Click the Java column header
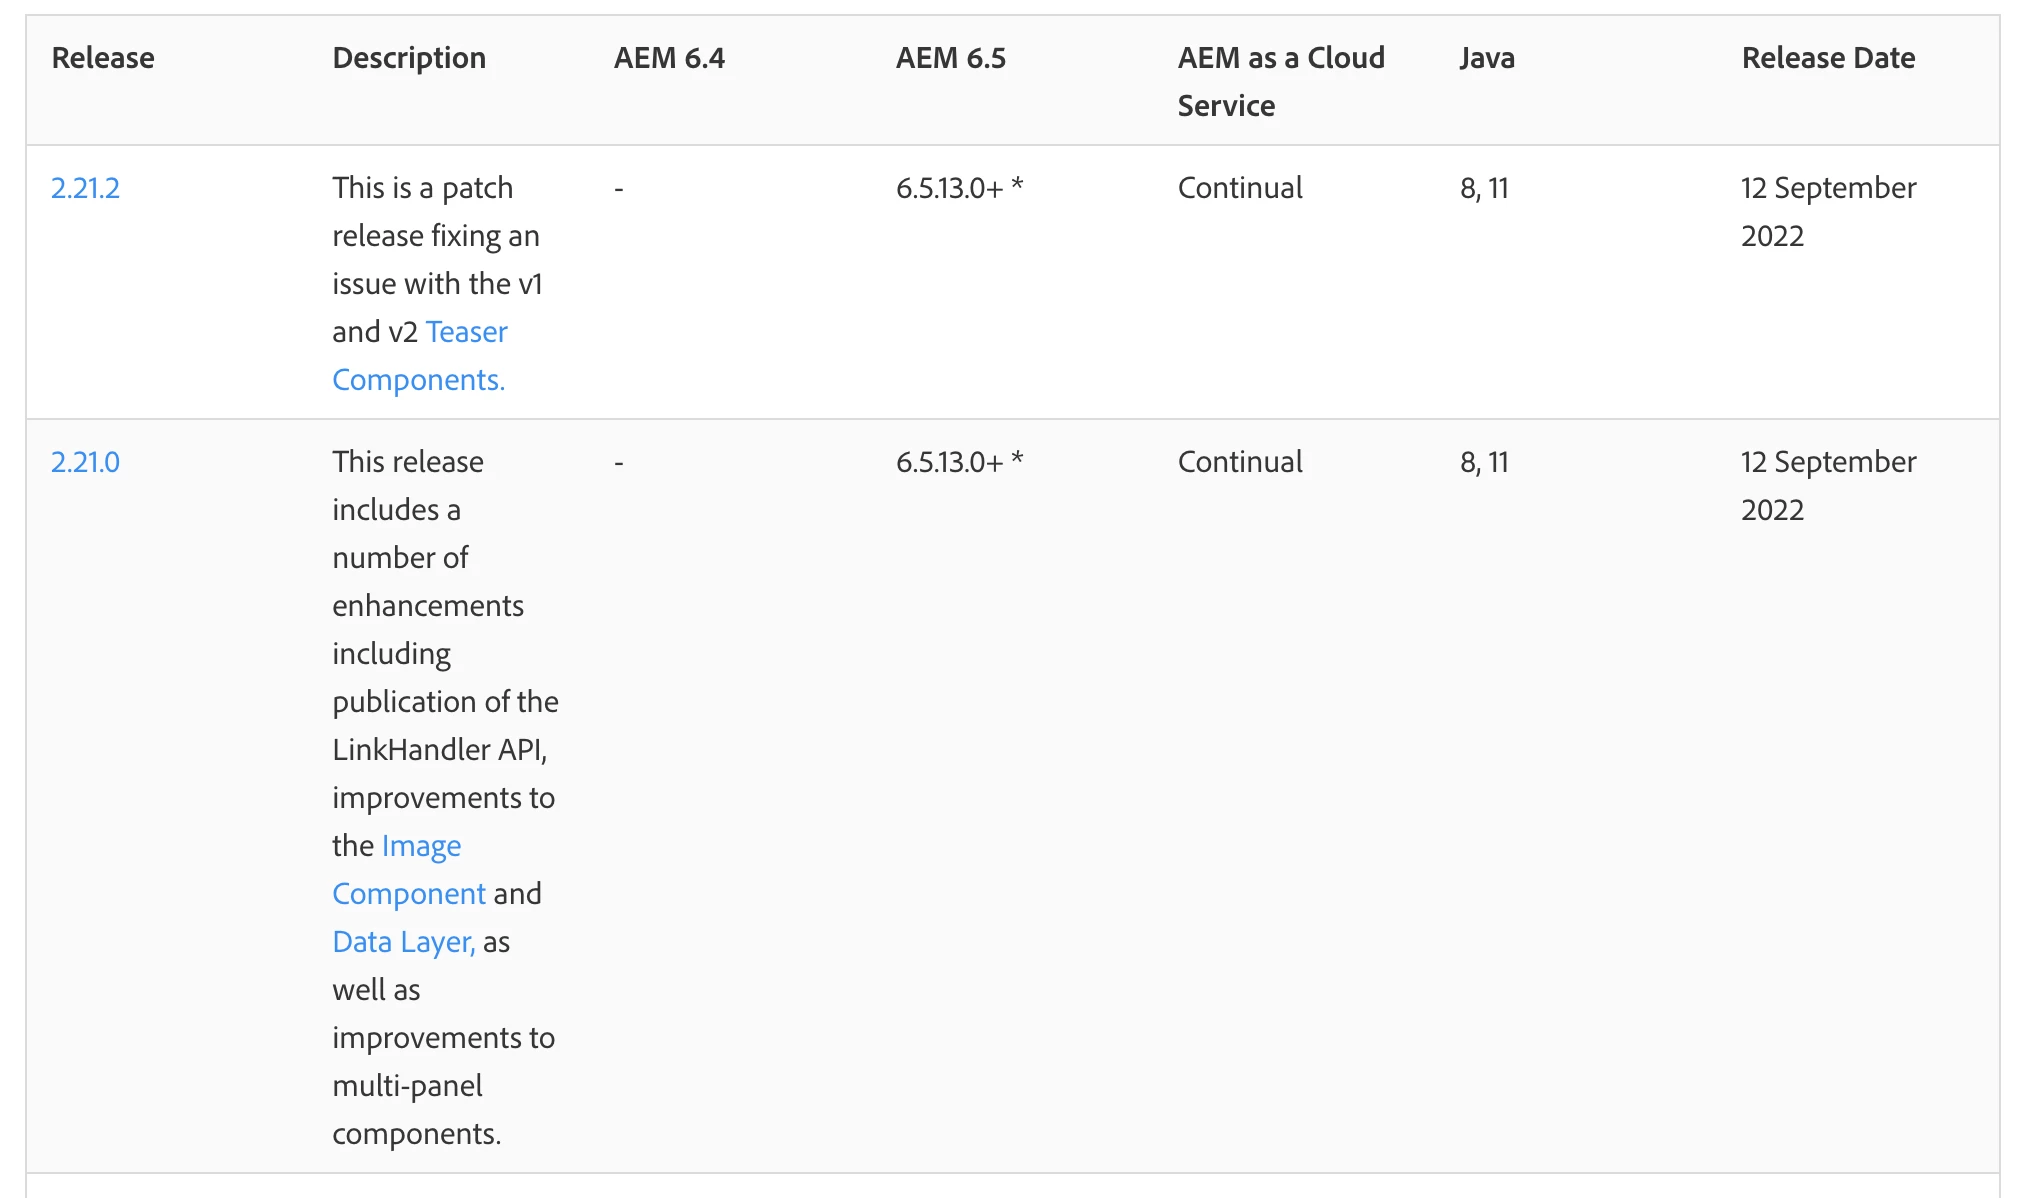2034x1198 pixels. pos(1486,58)
